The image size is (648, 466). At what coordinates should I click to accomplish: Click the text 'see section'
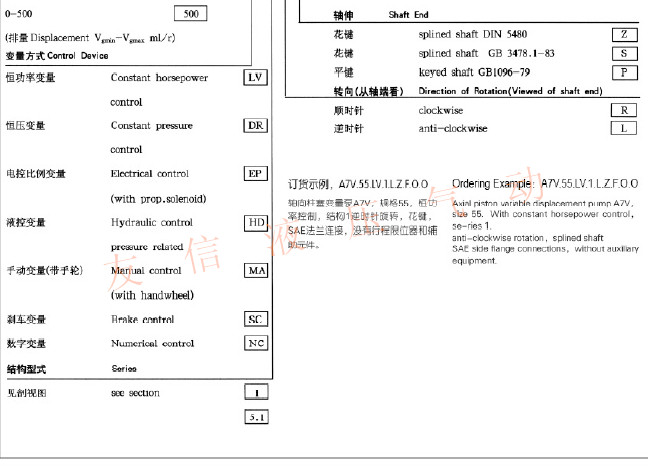click(135, 392)
